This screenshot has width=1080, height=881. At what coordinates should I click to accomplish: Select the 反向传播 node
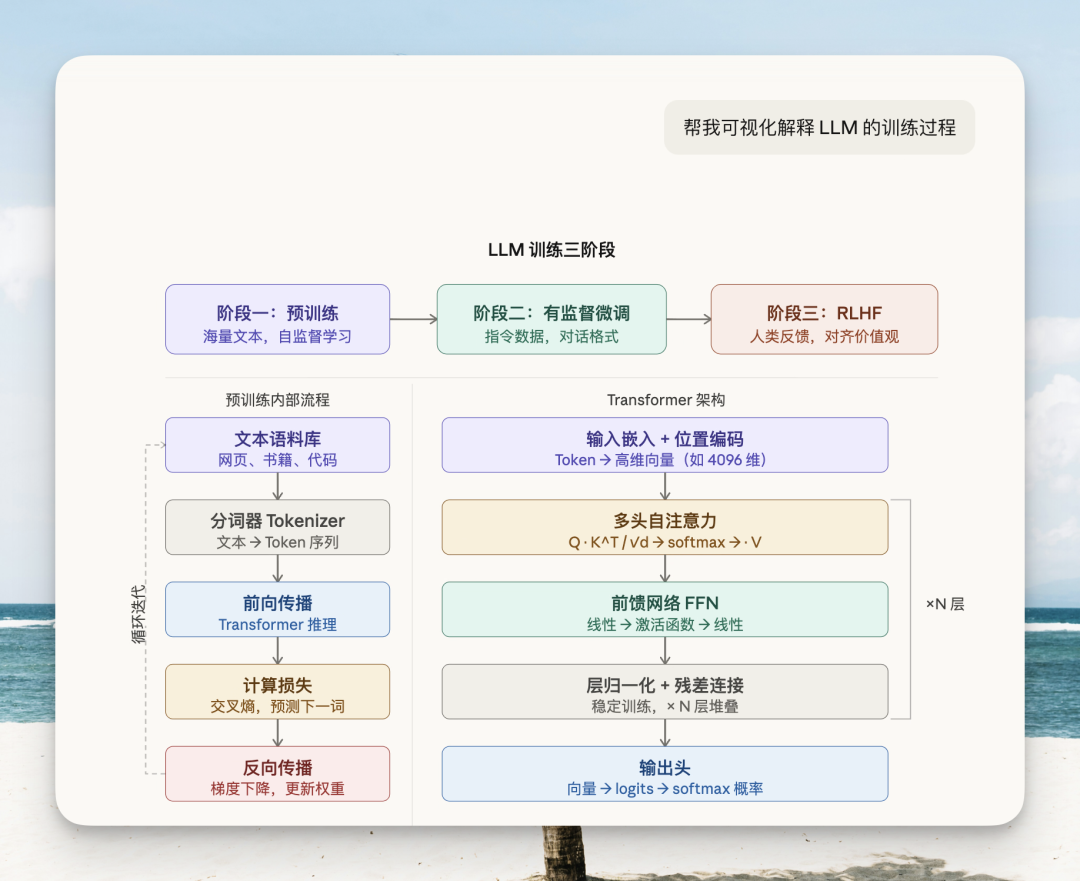[277, 773]
